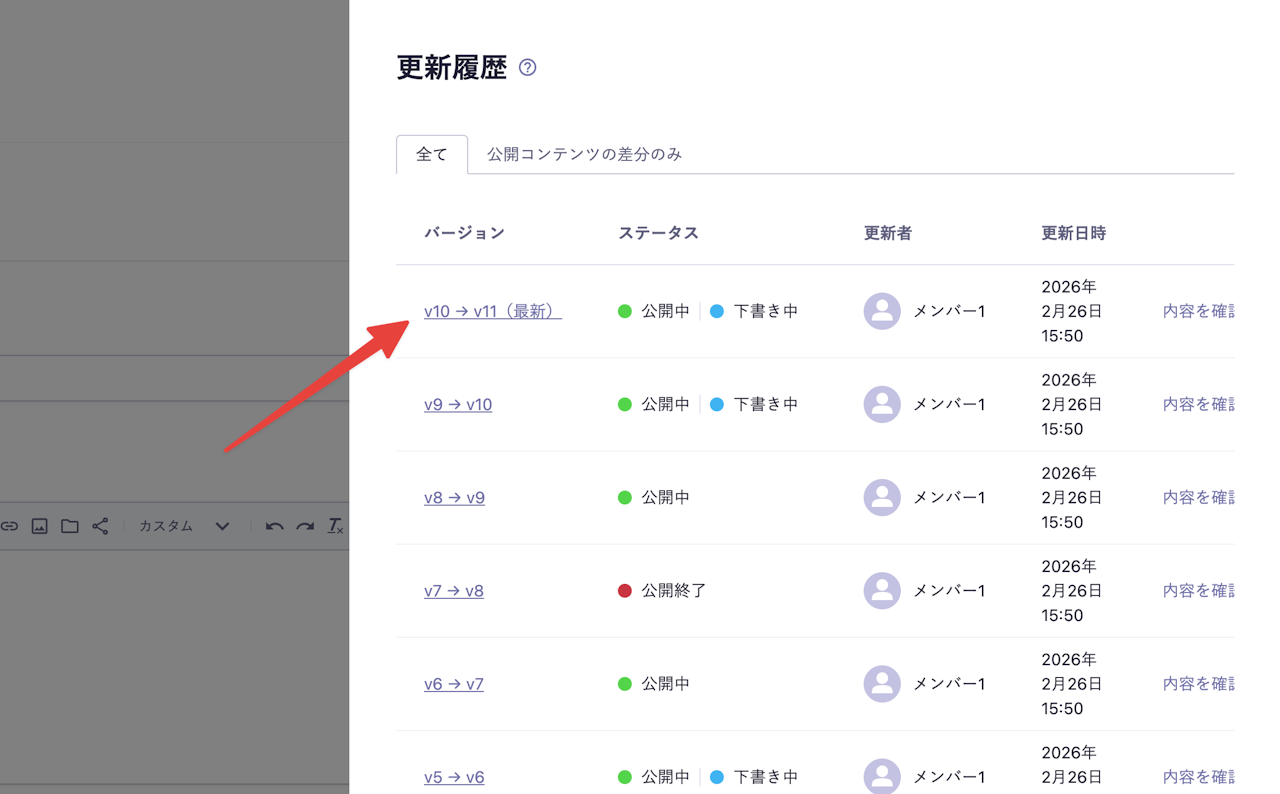The width and height of the screenshot is (1280, 794).
Task: Click 公開中 status in v8 → v9 row
Action: pyautogui.click(x=654, y=497)
